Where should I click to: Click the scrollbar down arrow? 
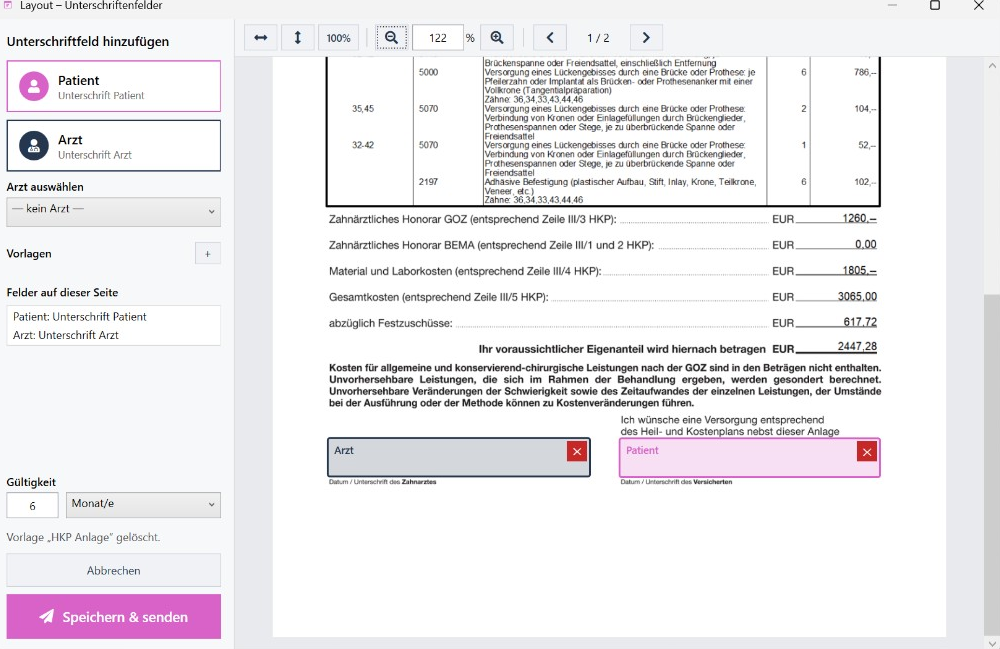[992, 642]
